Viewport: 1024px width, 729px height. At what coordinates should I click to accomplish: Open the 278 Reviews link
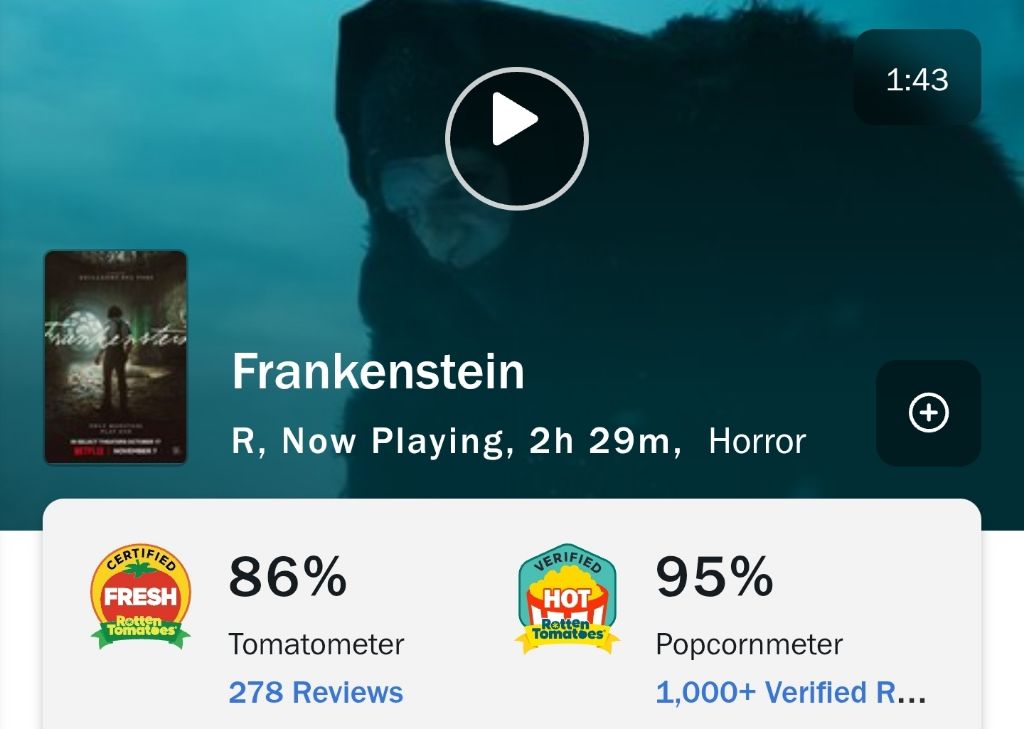coord(316,692)
